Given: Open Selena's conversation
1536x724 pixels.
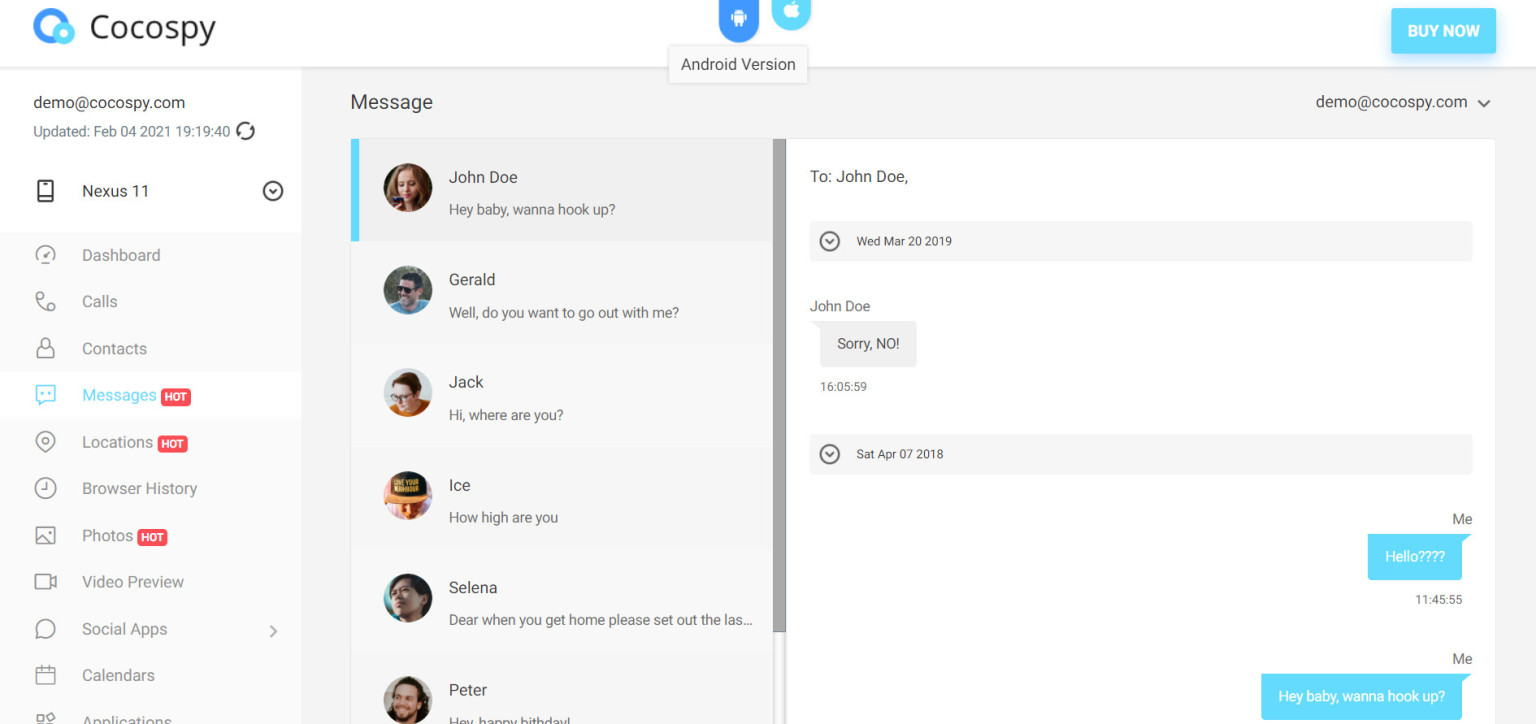Looking at the screenshot, I should 562,600.
